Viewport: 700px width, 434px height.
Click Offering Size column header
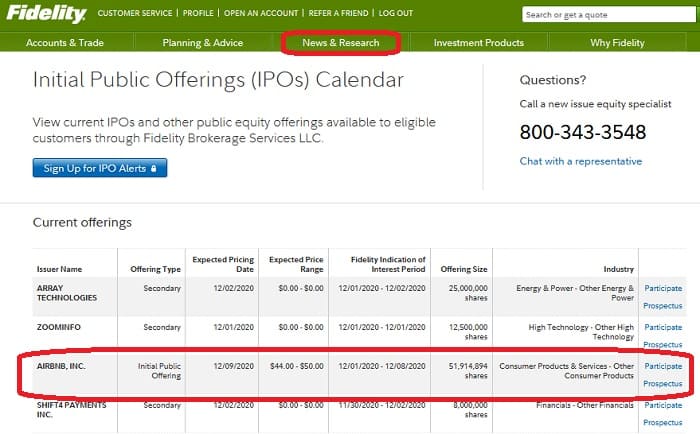(x=464, y=269)
